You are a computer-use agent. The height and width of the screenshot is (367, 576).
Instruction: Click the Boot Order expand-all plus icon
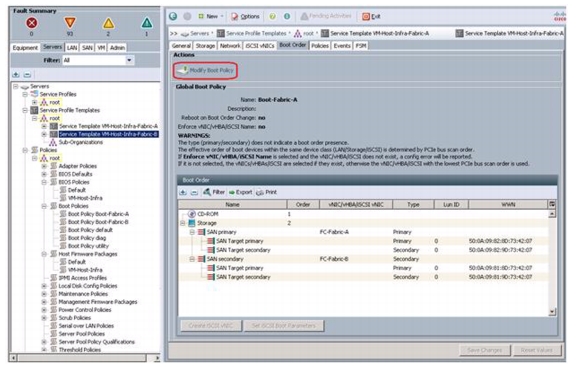point(183,192)
